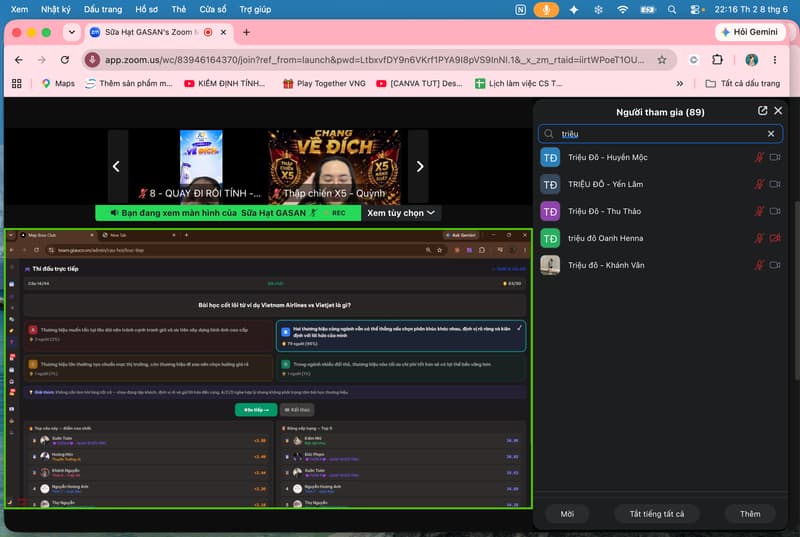The width and height of the screenshot is (800, 537).
Task: Expand hidden bookmarks with the chevron
Action: point(680,83)
